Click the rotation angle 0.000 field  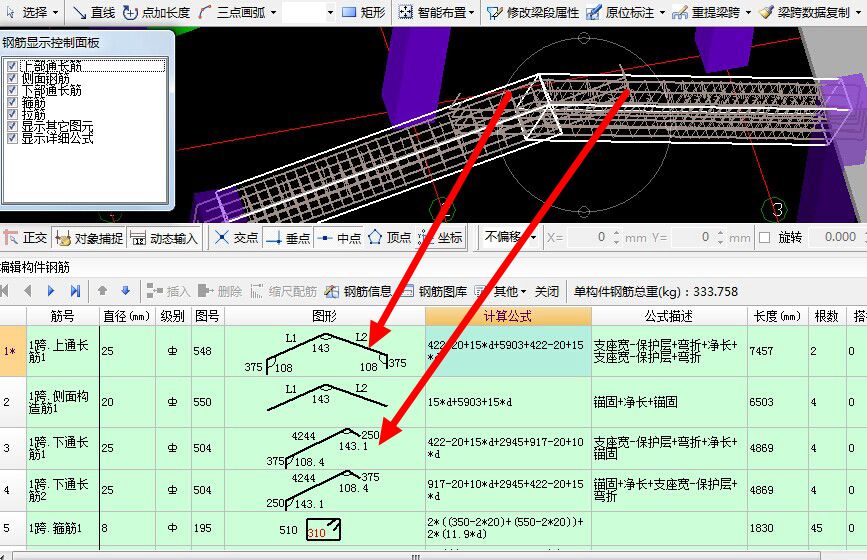[838, 238]
